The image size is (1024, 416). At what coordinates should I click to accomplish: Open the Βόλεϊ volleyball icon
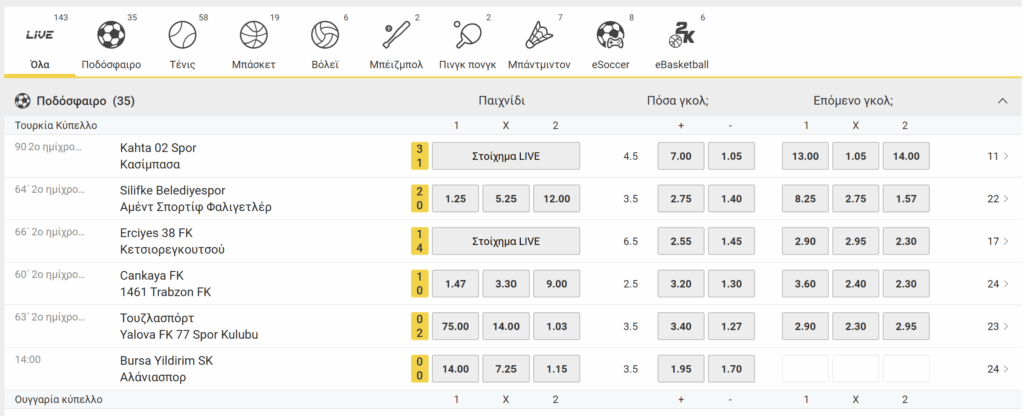coord(325,35)
